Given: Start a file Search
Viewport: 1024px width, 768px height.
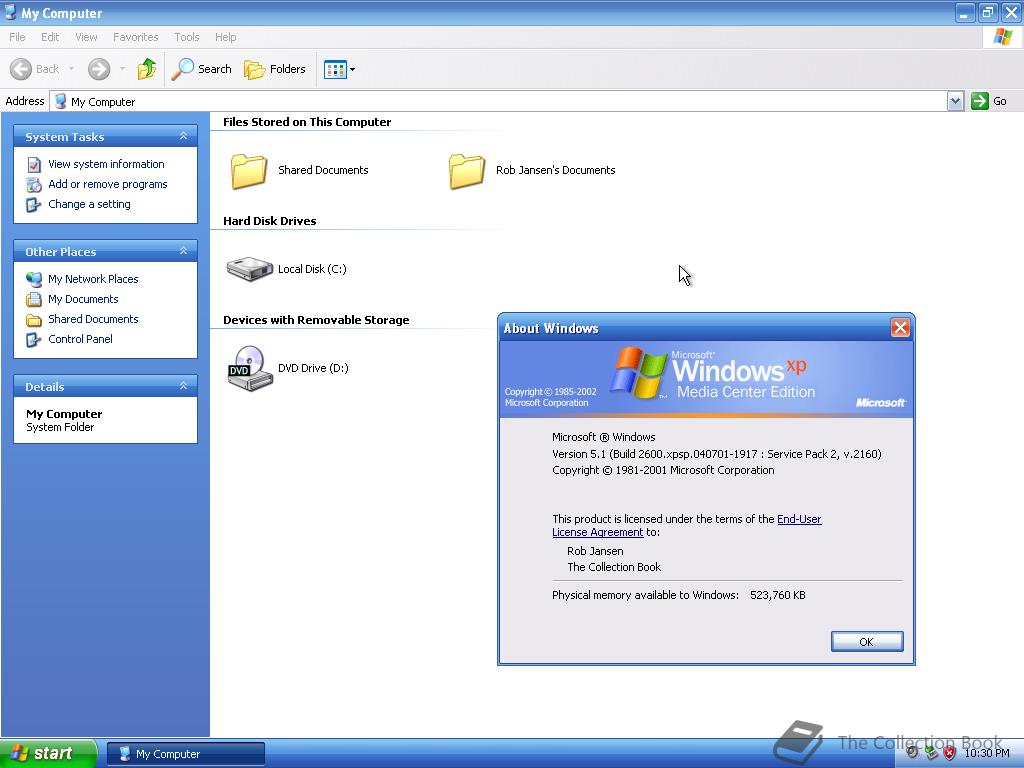Looking at the screenshot, I should [202, 69].
